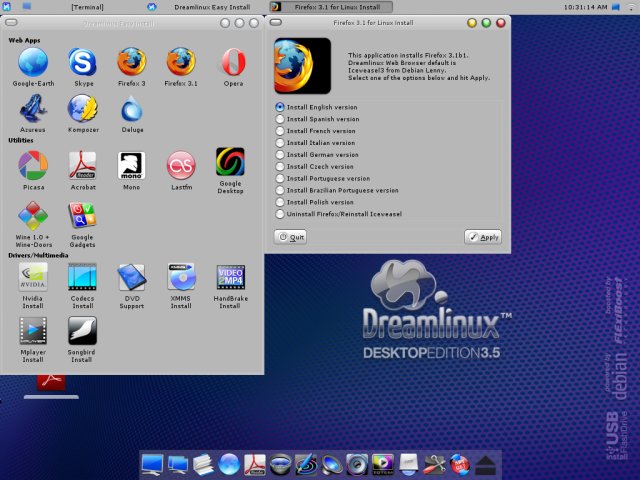Select Install Portuguese version radio button
The height and width of the screenshot is (480, 640).
[x=280, y=178]
